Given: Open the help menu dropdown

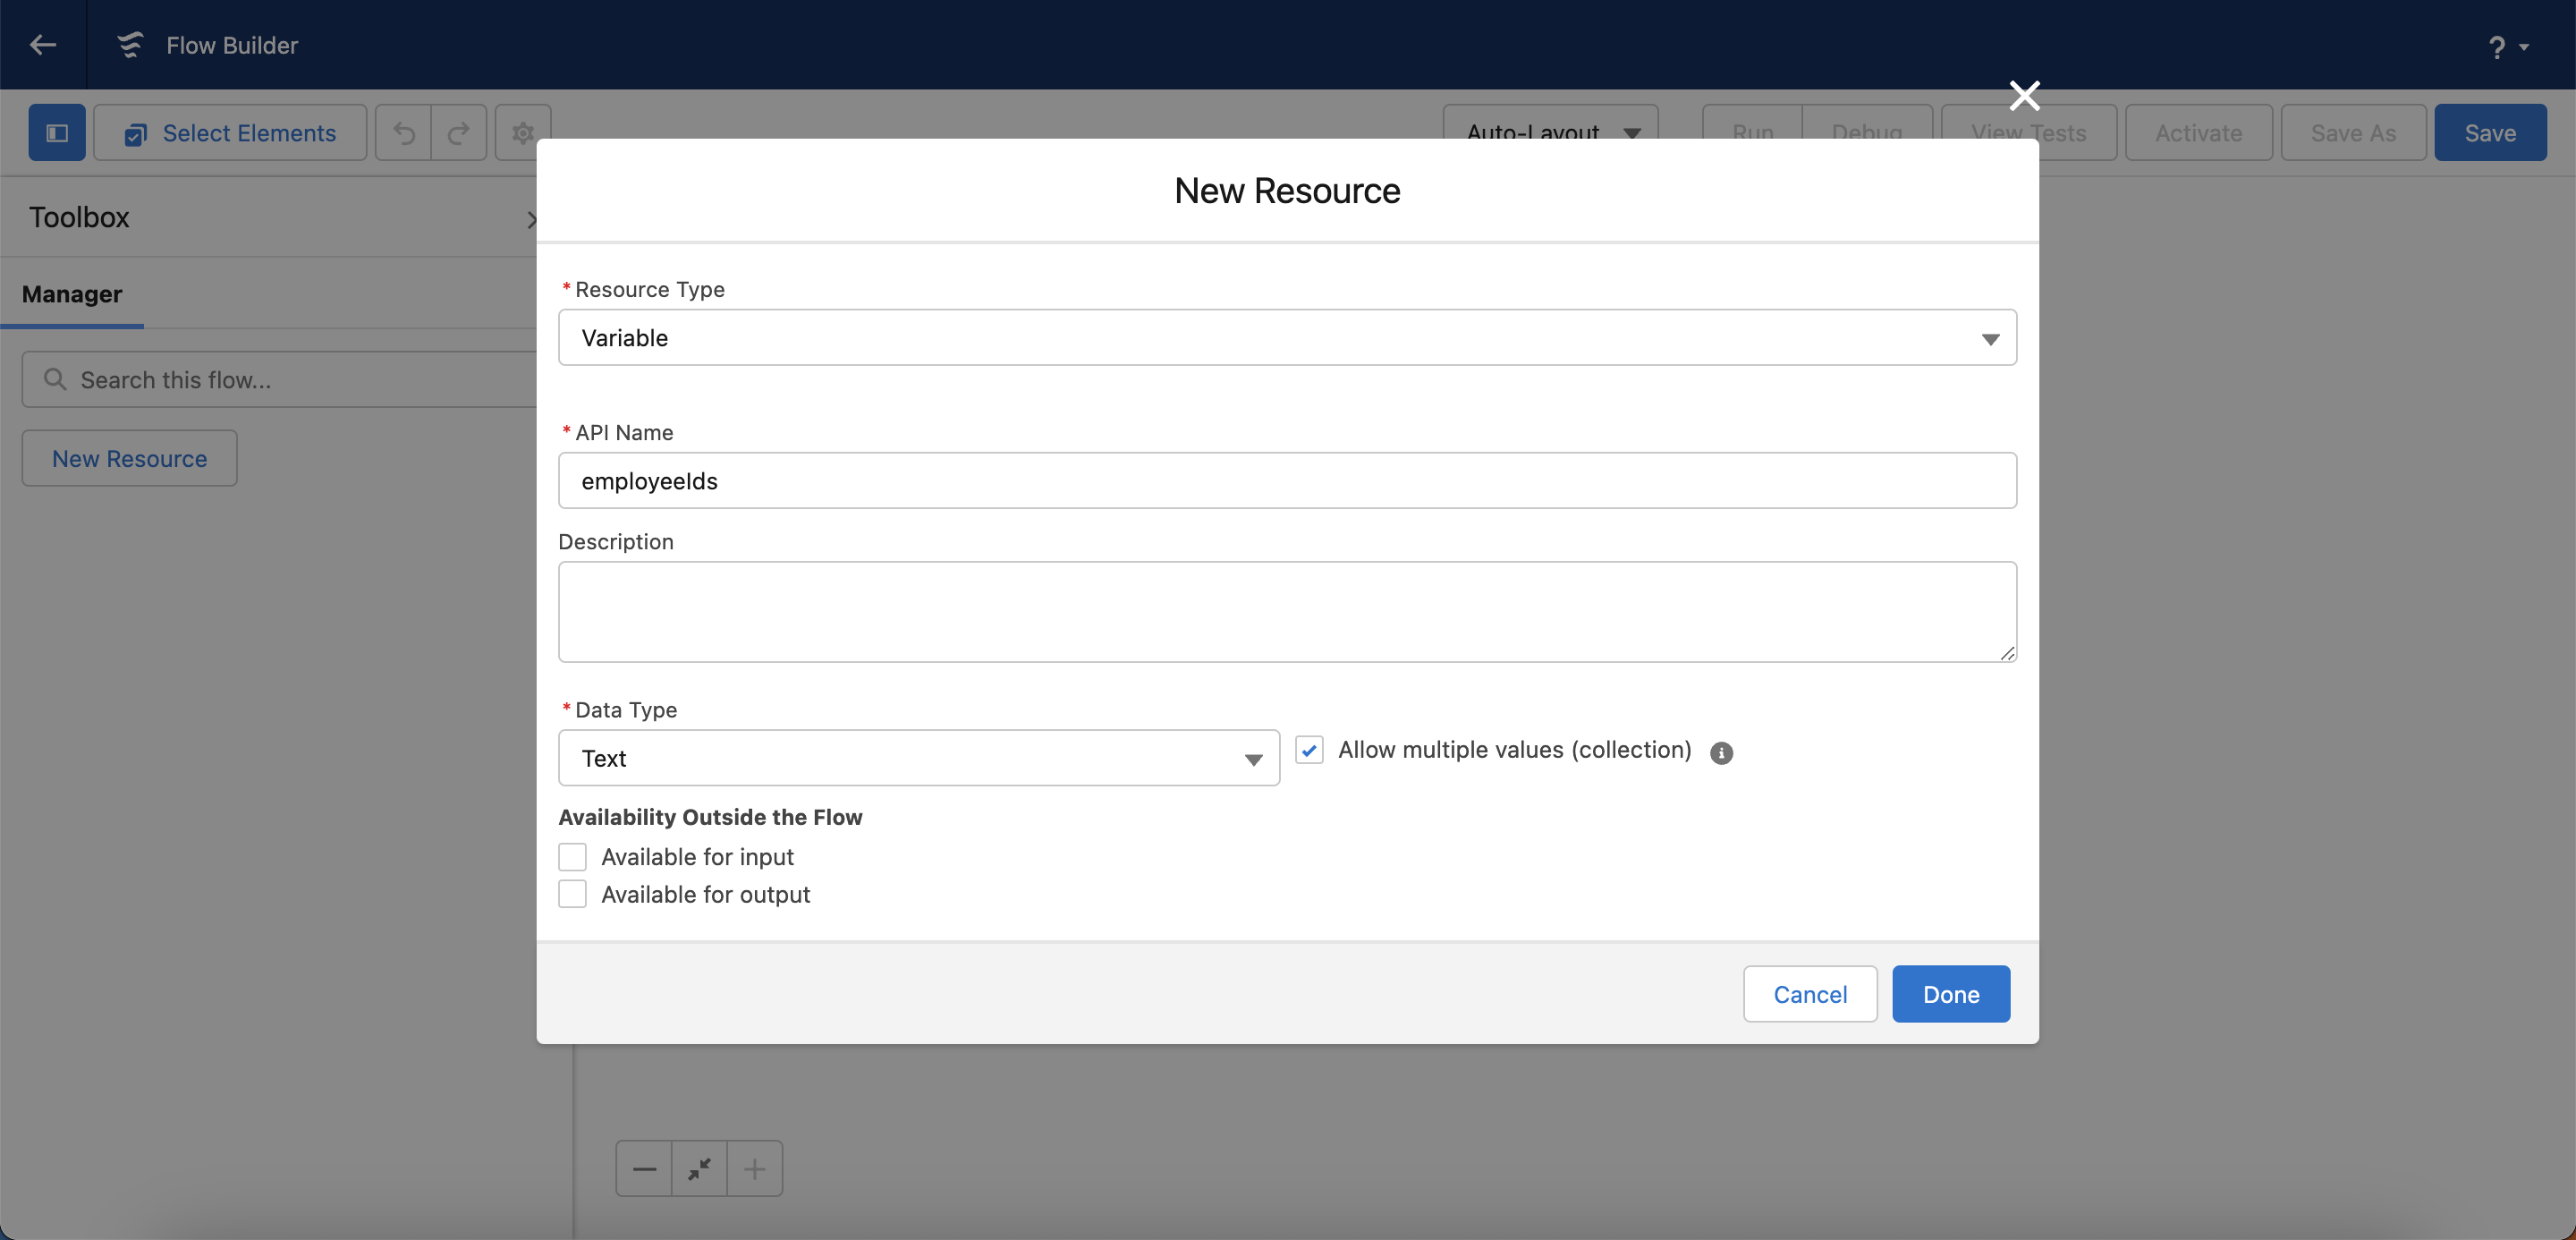Looking at the screenshot, I should point(2507,47).
